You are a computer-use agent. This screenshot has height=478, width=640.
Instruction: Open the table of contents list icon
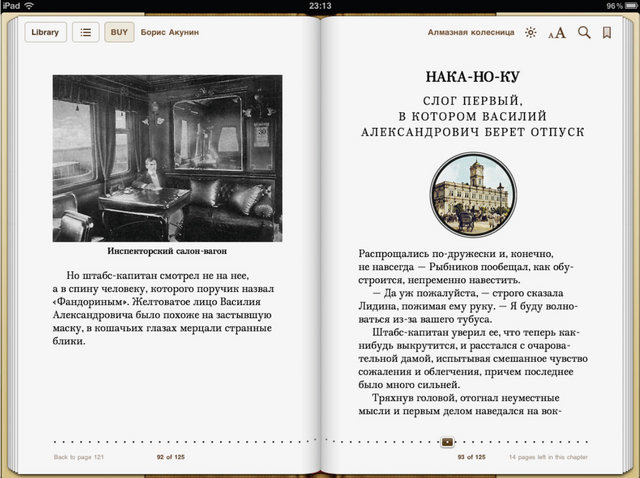point(87,32)
